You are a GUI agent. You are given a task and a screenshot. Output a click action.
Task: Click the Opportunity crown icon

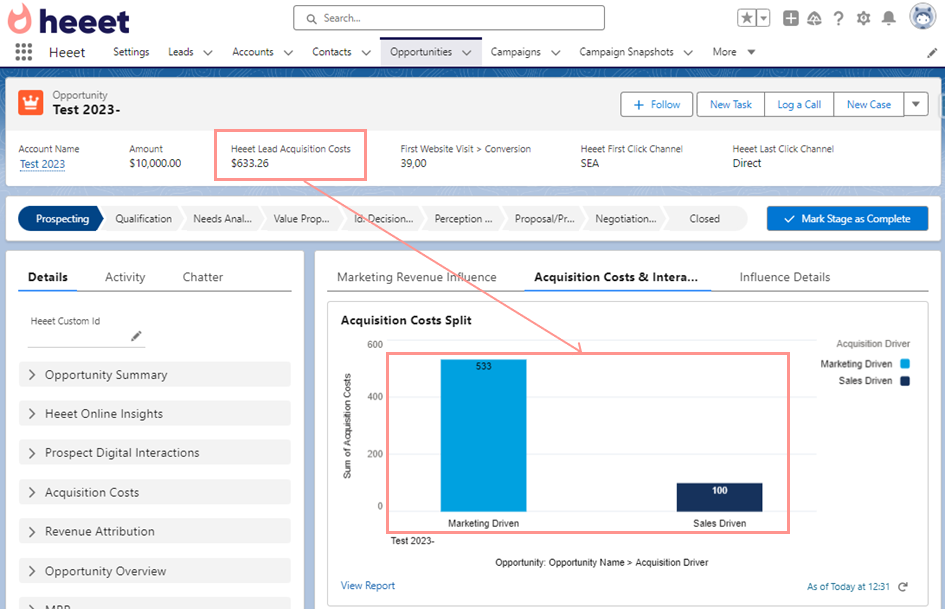pyautogui.click(x=31, y=103)
